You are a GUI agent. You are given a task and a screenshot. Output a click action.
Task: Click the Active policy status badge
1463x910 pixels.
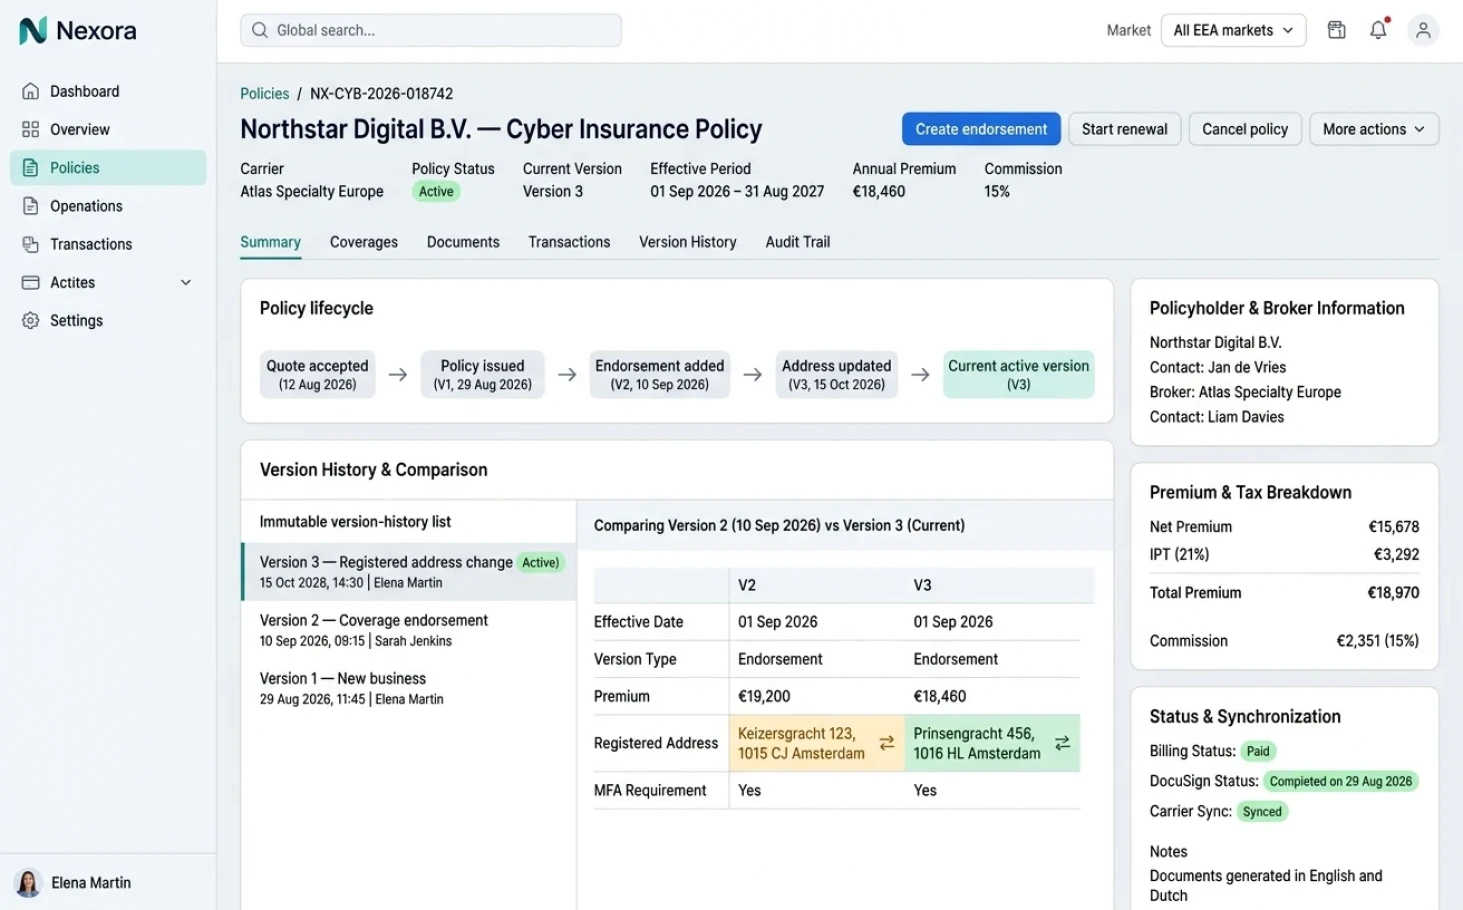pyautogui.click(x=436, y=192)
